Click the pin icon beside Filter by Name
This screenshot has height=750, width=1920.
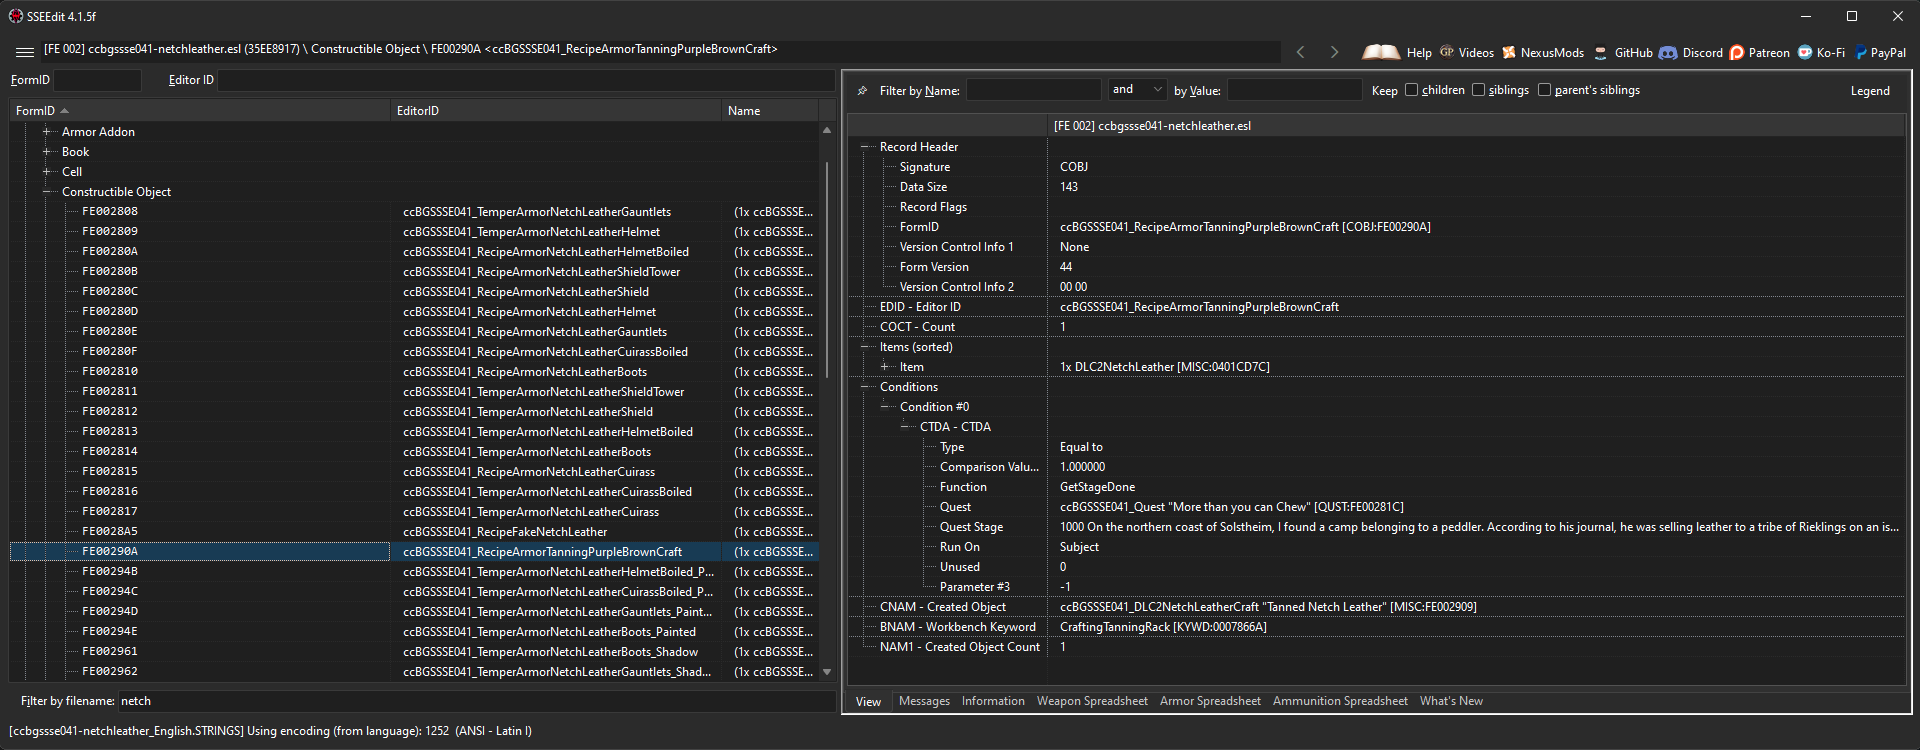coord(862,91)
